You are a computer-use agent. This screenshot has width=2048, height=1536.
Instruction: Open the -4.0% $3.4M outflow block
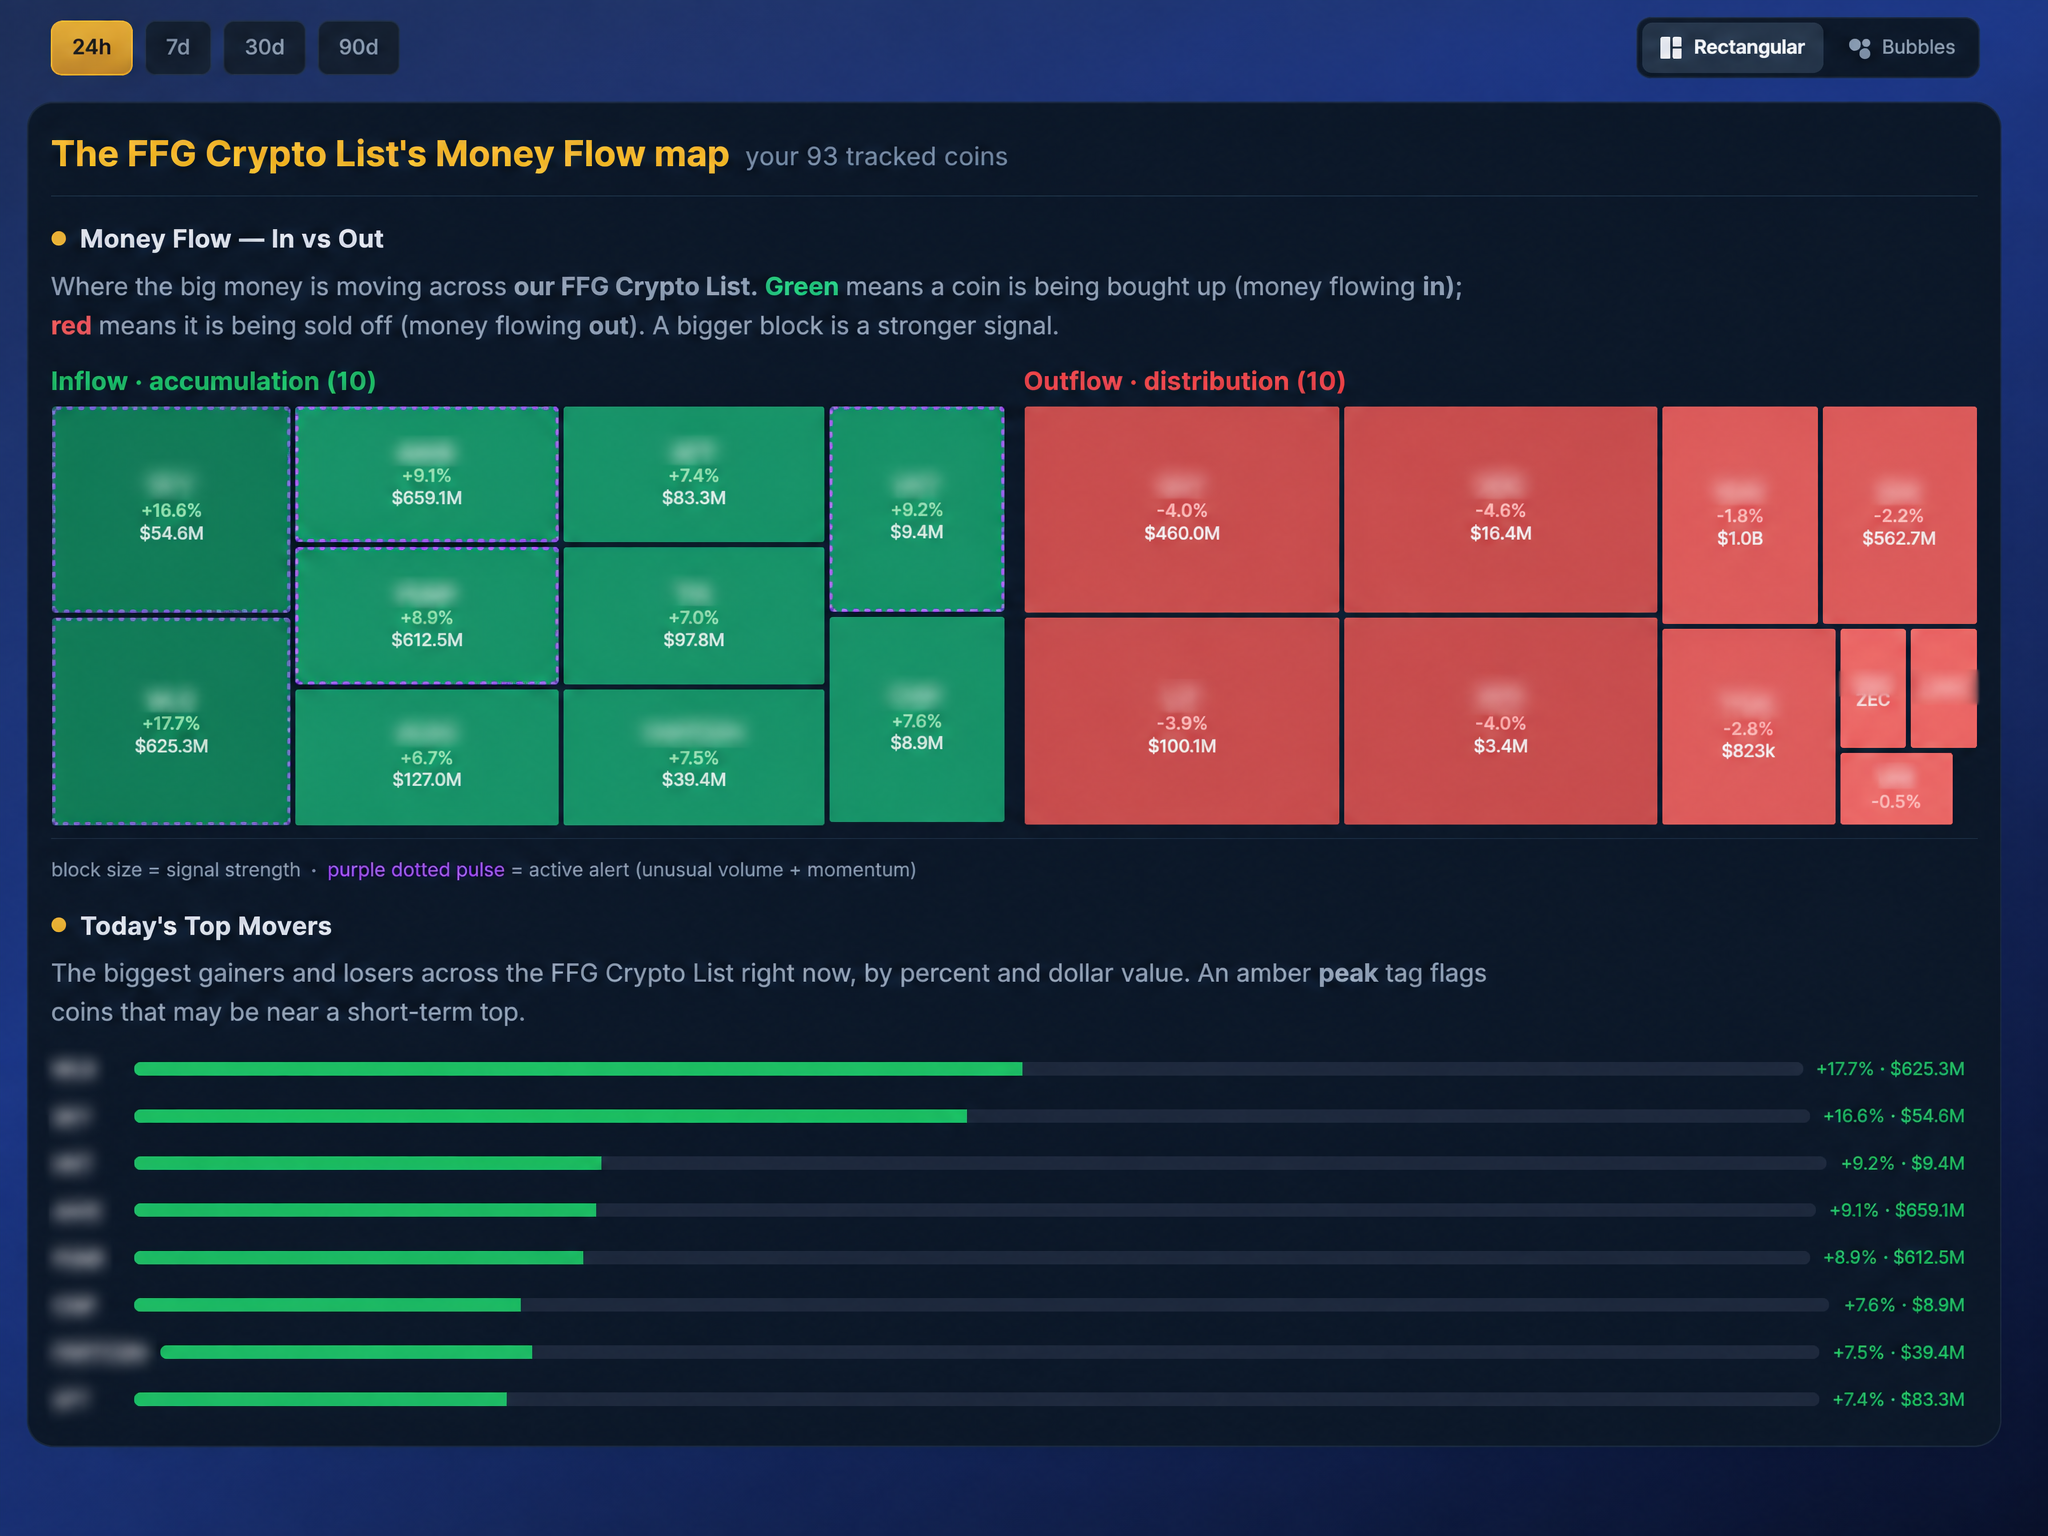[x=1500, y=721]
